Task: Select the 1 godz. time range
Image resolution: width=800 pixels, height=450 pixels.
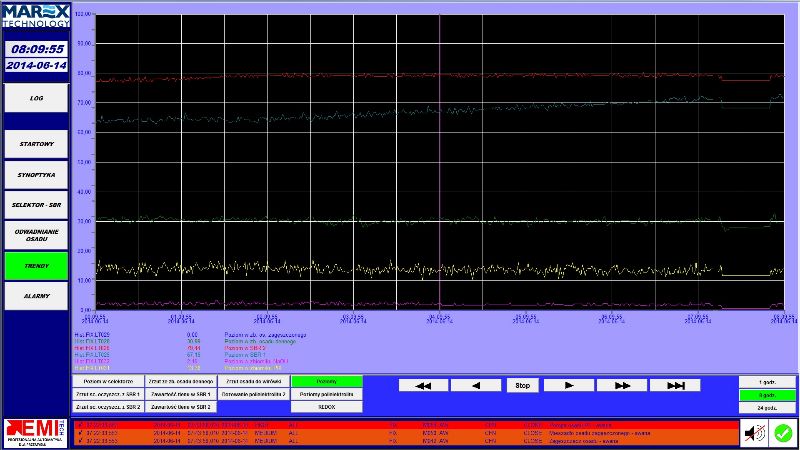Action: 768,381
